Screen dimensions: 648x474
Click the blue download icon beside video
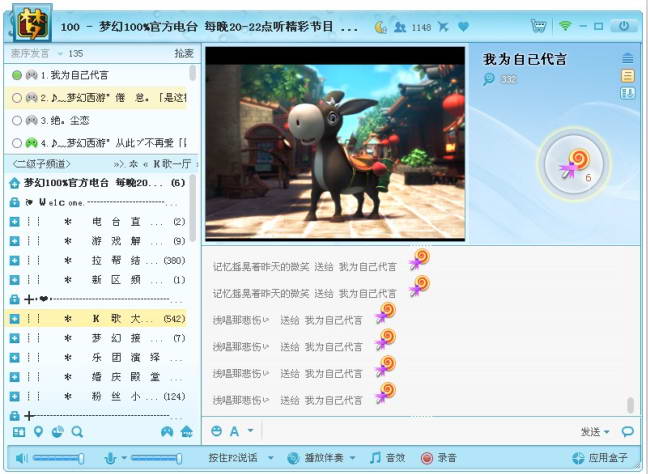[627, 93]
